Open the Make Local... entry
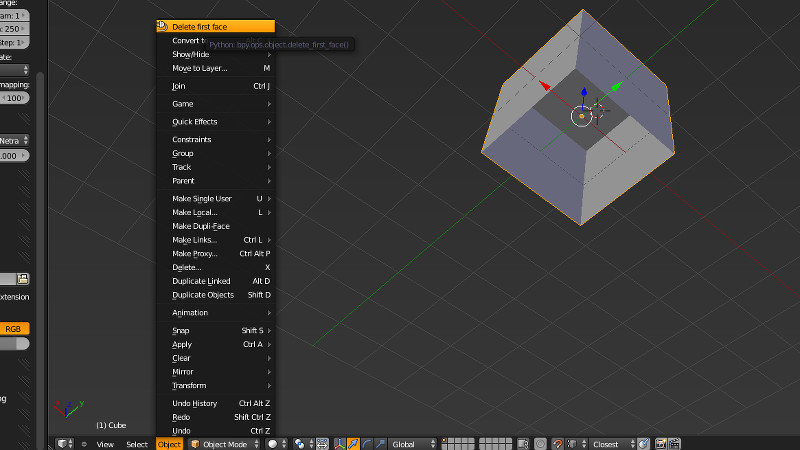The height and width of the screenshot is (450, 800). 215,212
